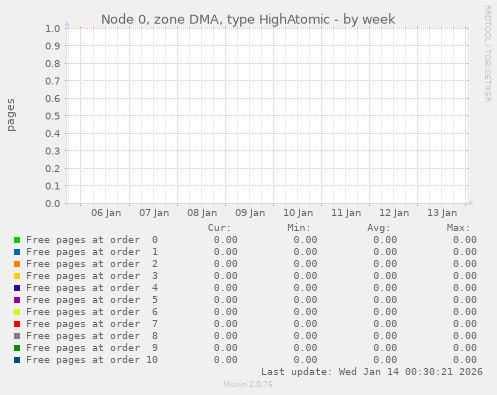Click the '10 Jan' x-axis label
Image resolution: width=497 pixels, height=395 pixels.
(298, 213)
